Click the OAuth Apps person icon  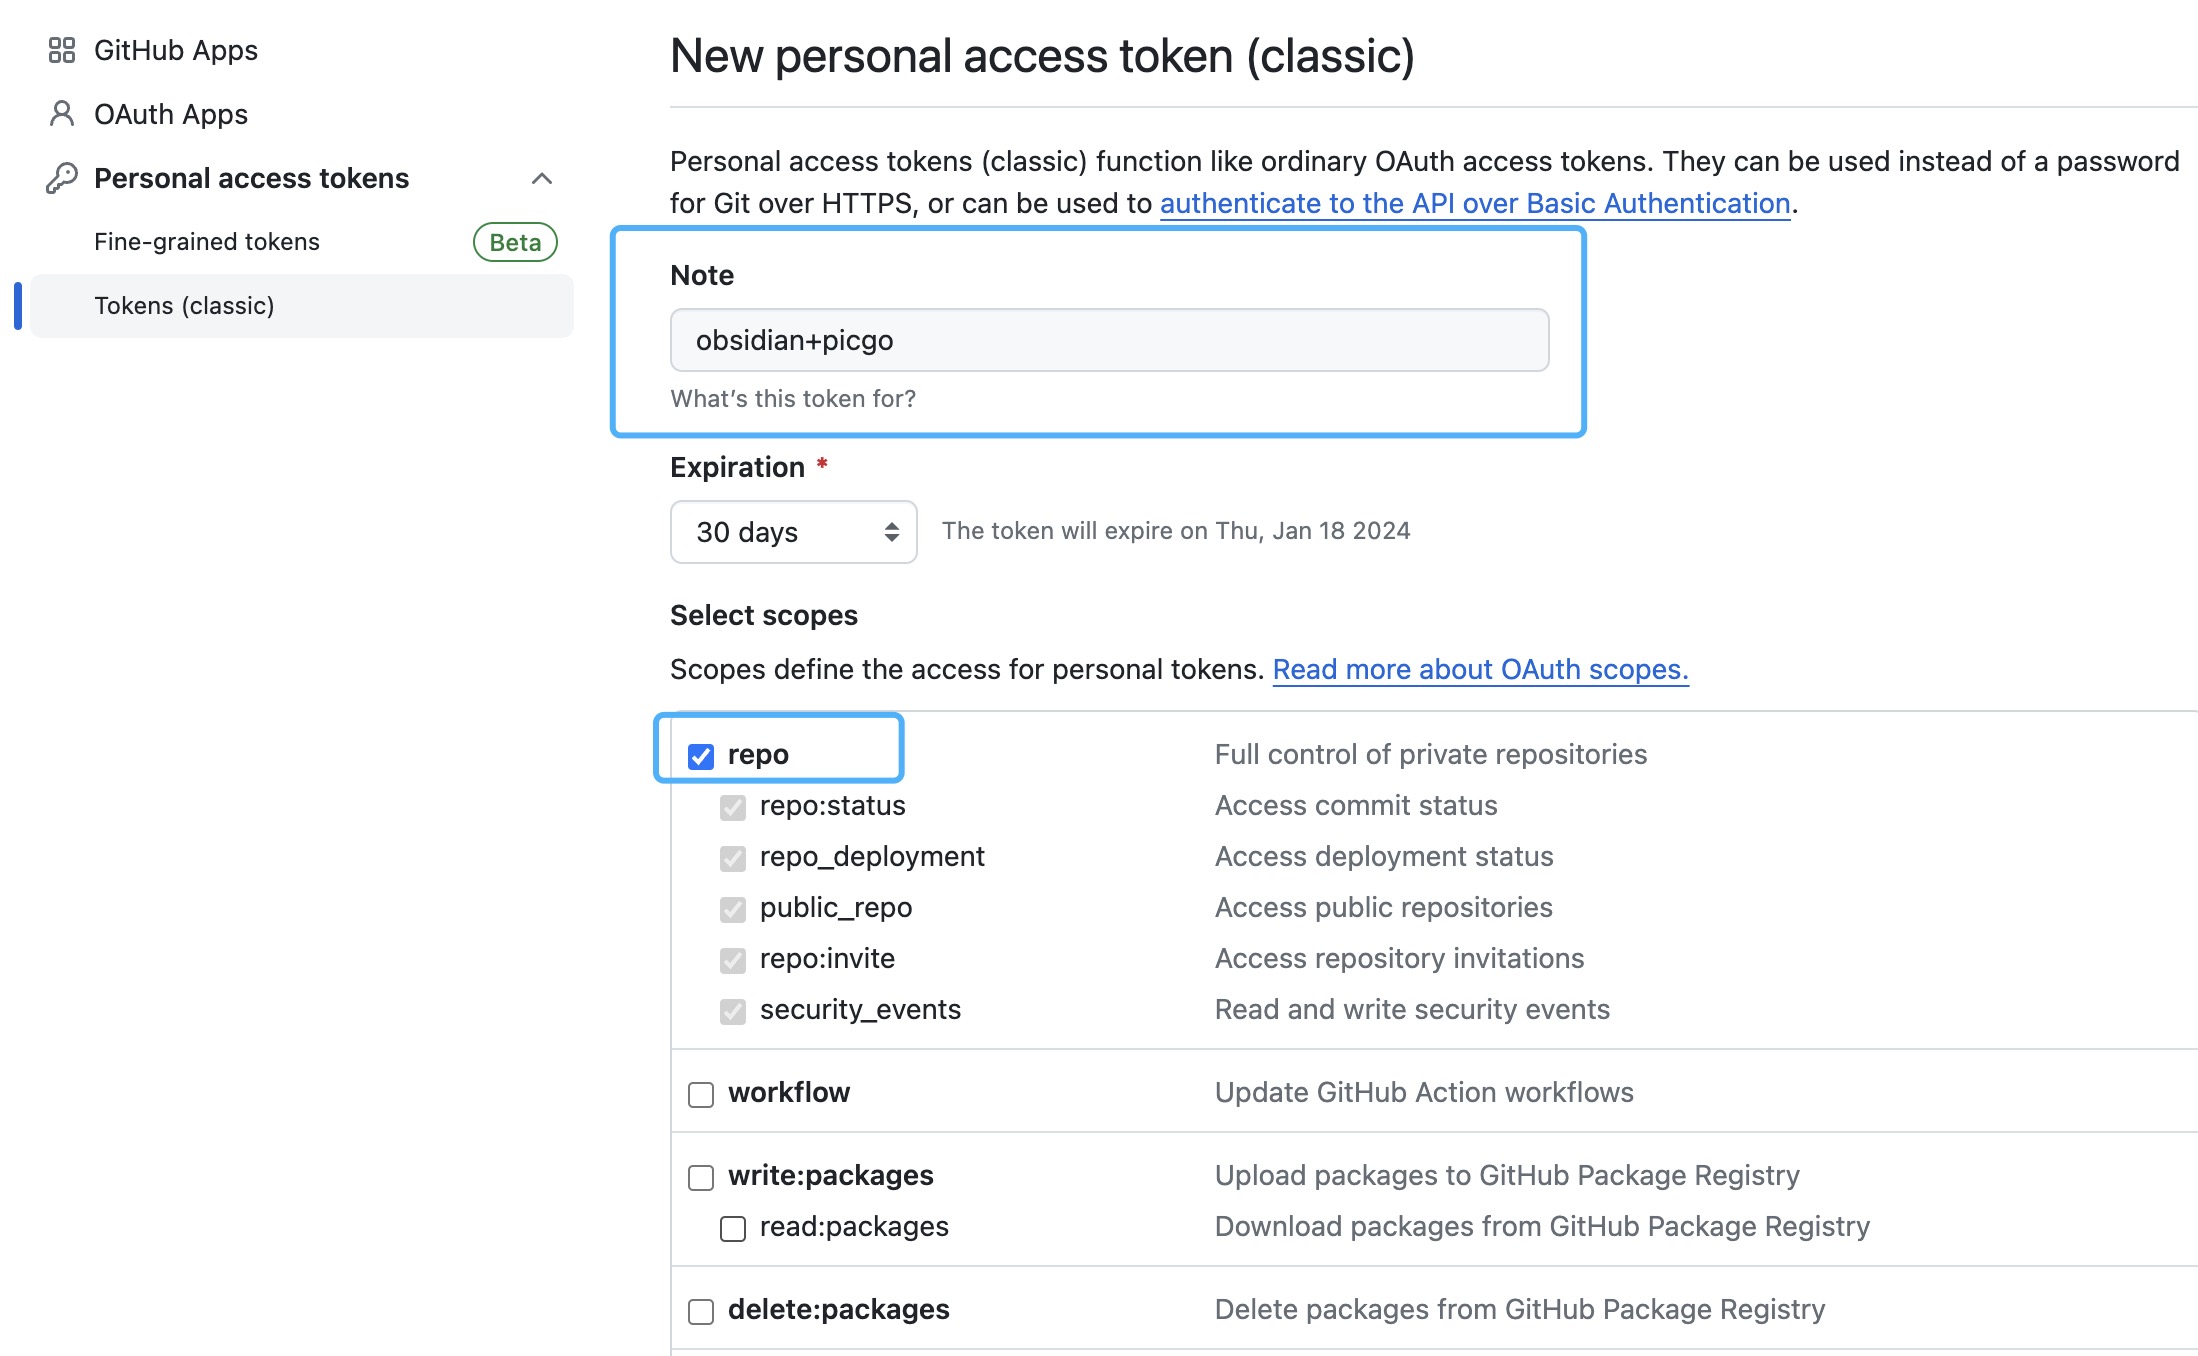pyautogui.click(x=62, y=114)
